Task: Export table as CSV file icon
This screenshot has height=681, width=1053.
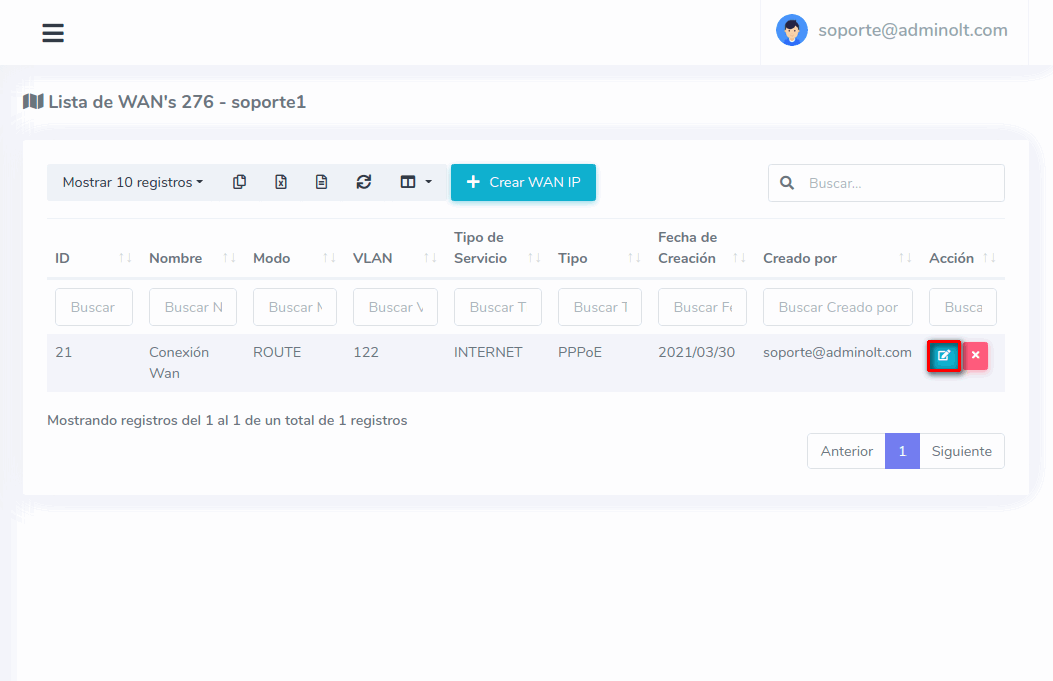Action: (321, 182)
